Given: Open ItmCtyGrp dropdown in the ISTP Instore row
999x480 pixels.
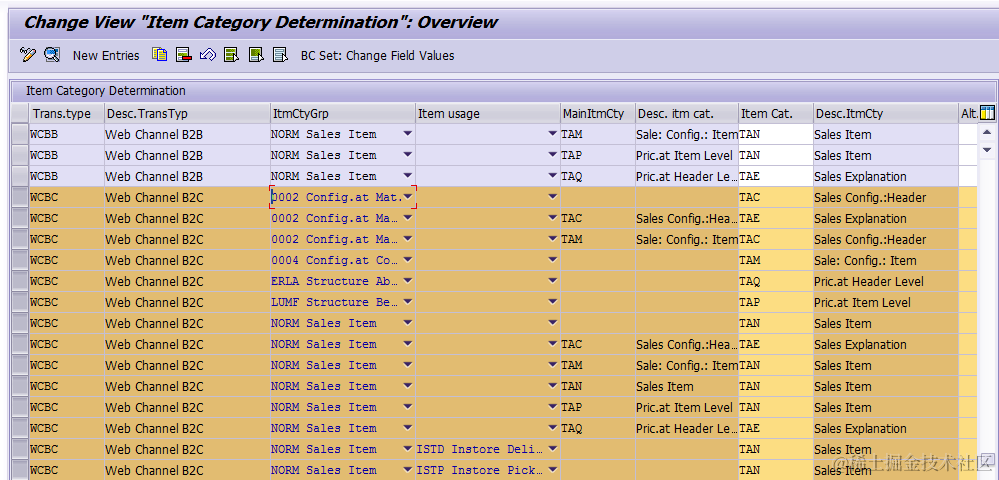Looking at the screenshot, I should 408,470.
